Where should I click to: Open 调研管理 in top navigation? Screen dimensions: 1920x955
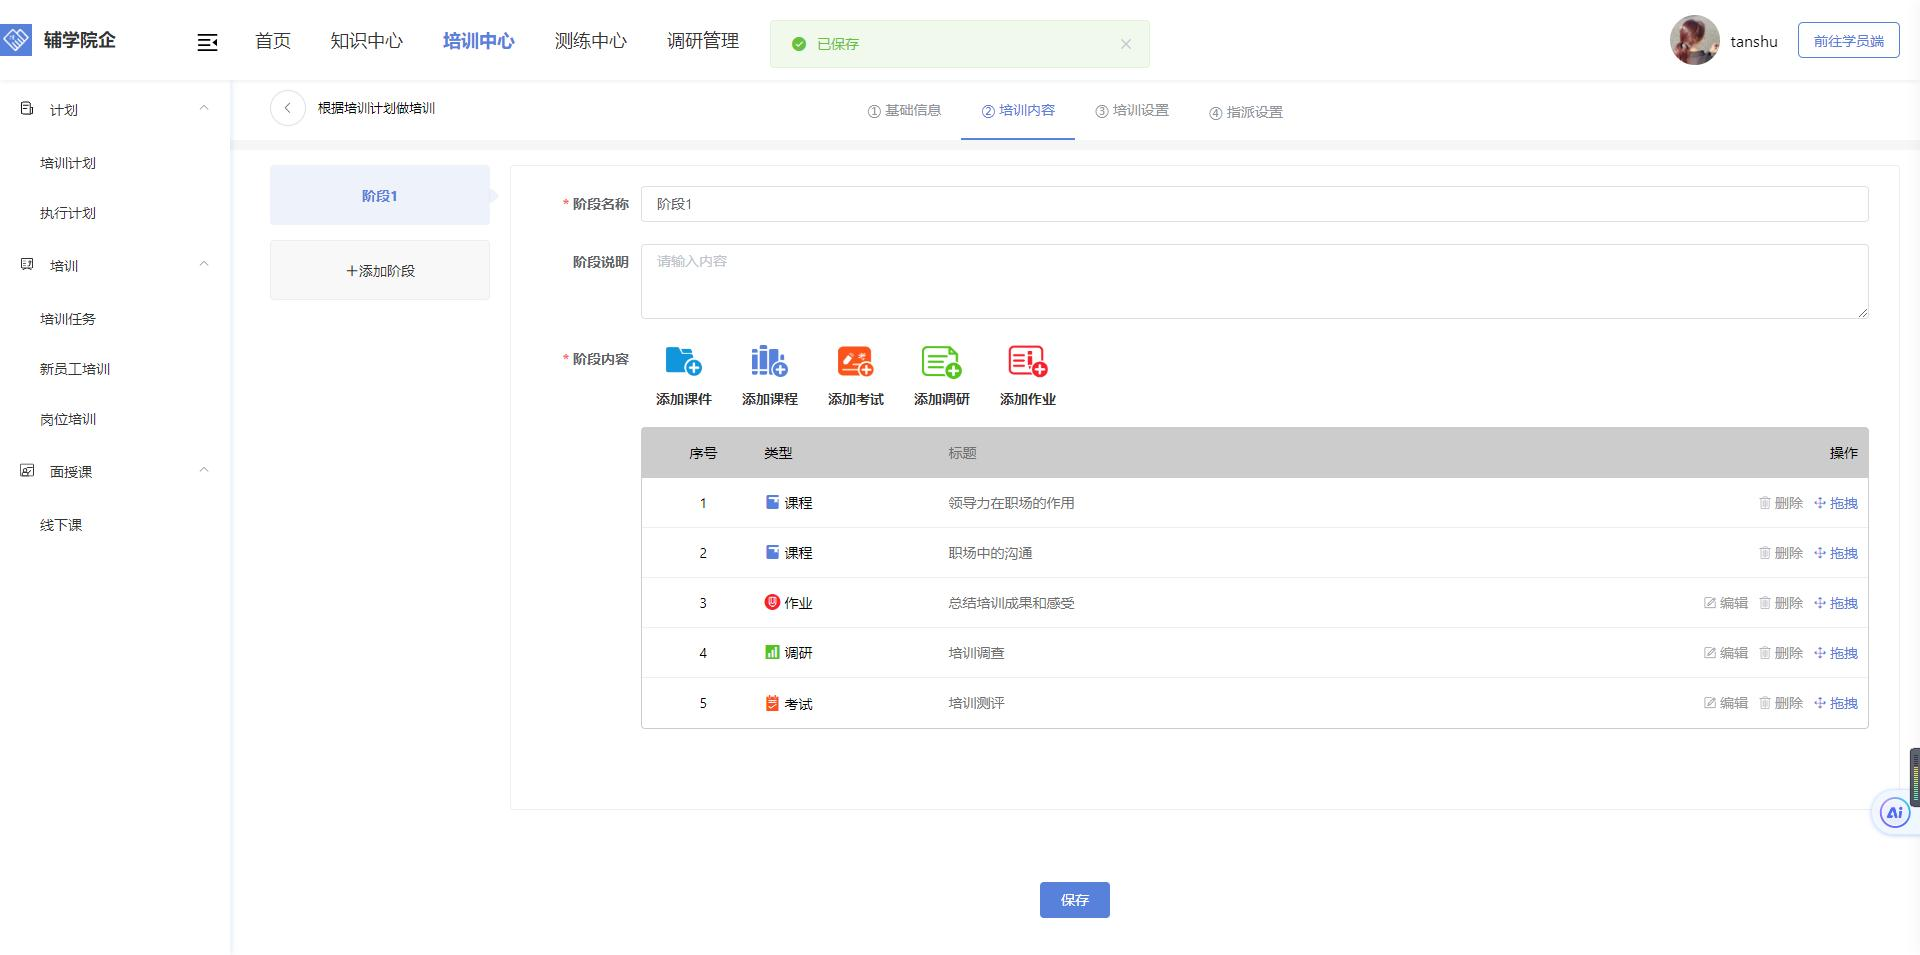coord(703,41)
